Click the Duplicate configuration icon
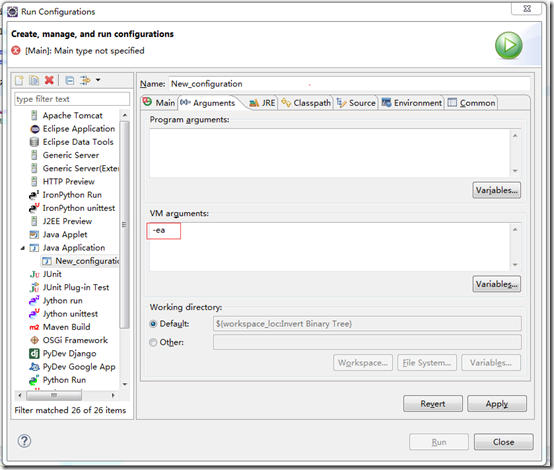This screenshot has height=470, width=554. (x=34, y=81)
